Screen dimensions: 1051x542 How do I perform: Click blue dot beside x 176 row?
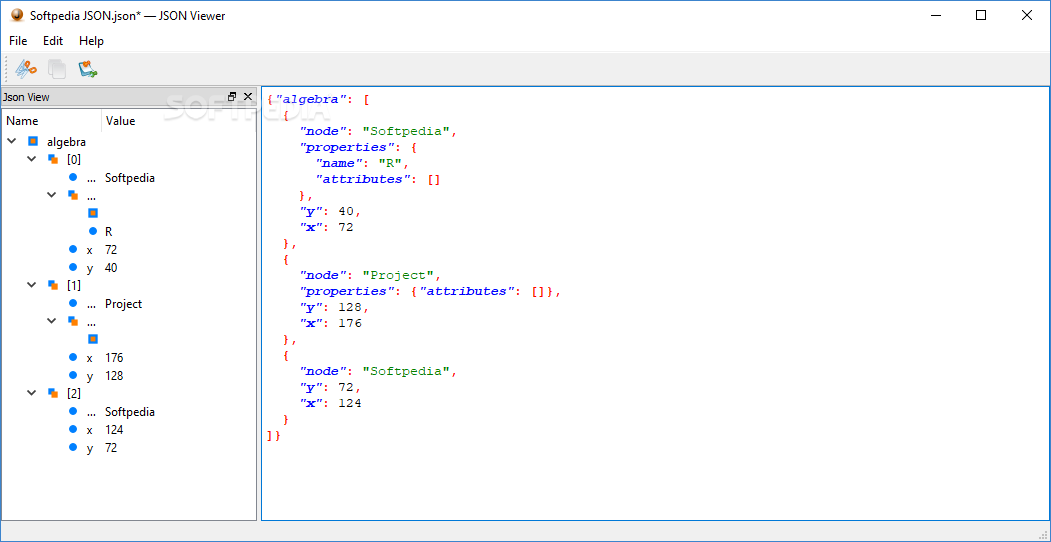(73, 357)
